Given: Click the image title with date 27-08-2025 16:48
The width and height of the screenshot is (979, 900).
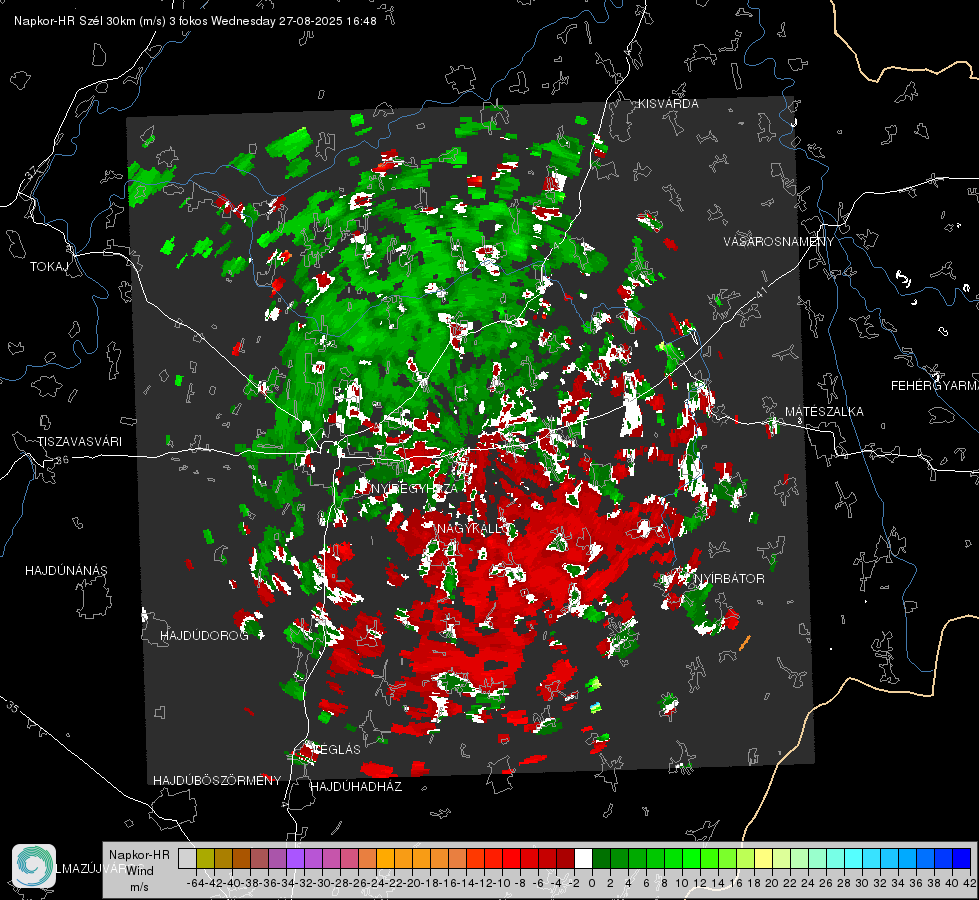Looking at the screenshot, I should pyautogui.click(x=195, y=21).
